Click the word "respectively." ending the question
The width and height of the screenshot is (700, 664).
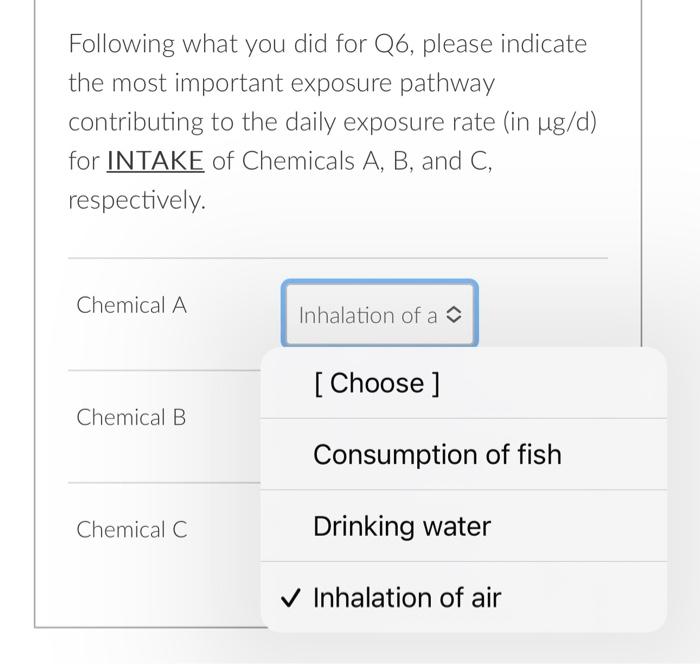[x=137, y=200]
